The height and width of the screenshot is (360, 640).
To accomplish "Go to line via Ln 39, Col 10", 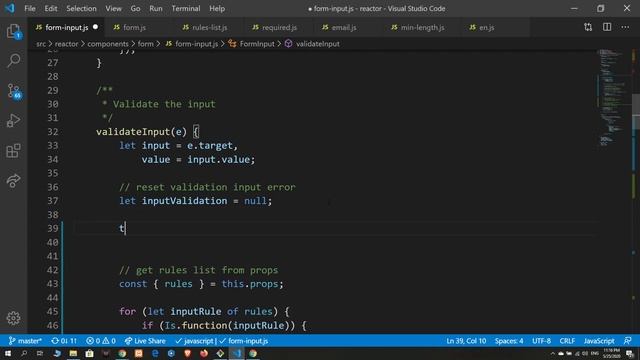I will tap(466, 341).
